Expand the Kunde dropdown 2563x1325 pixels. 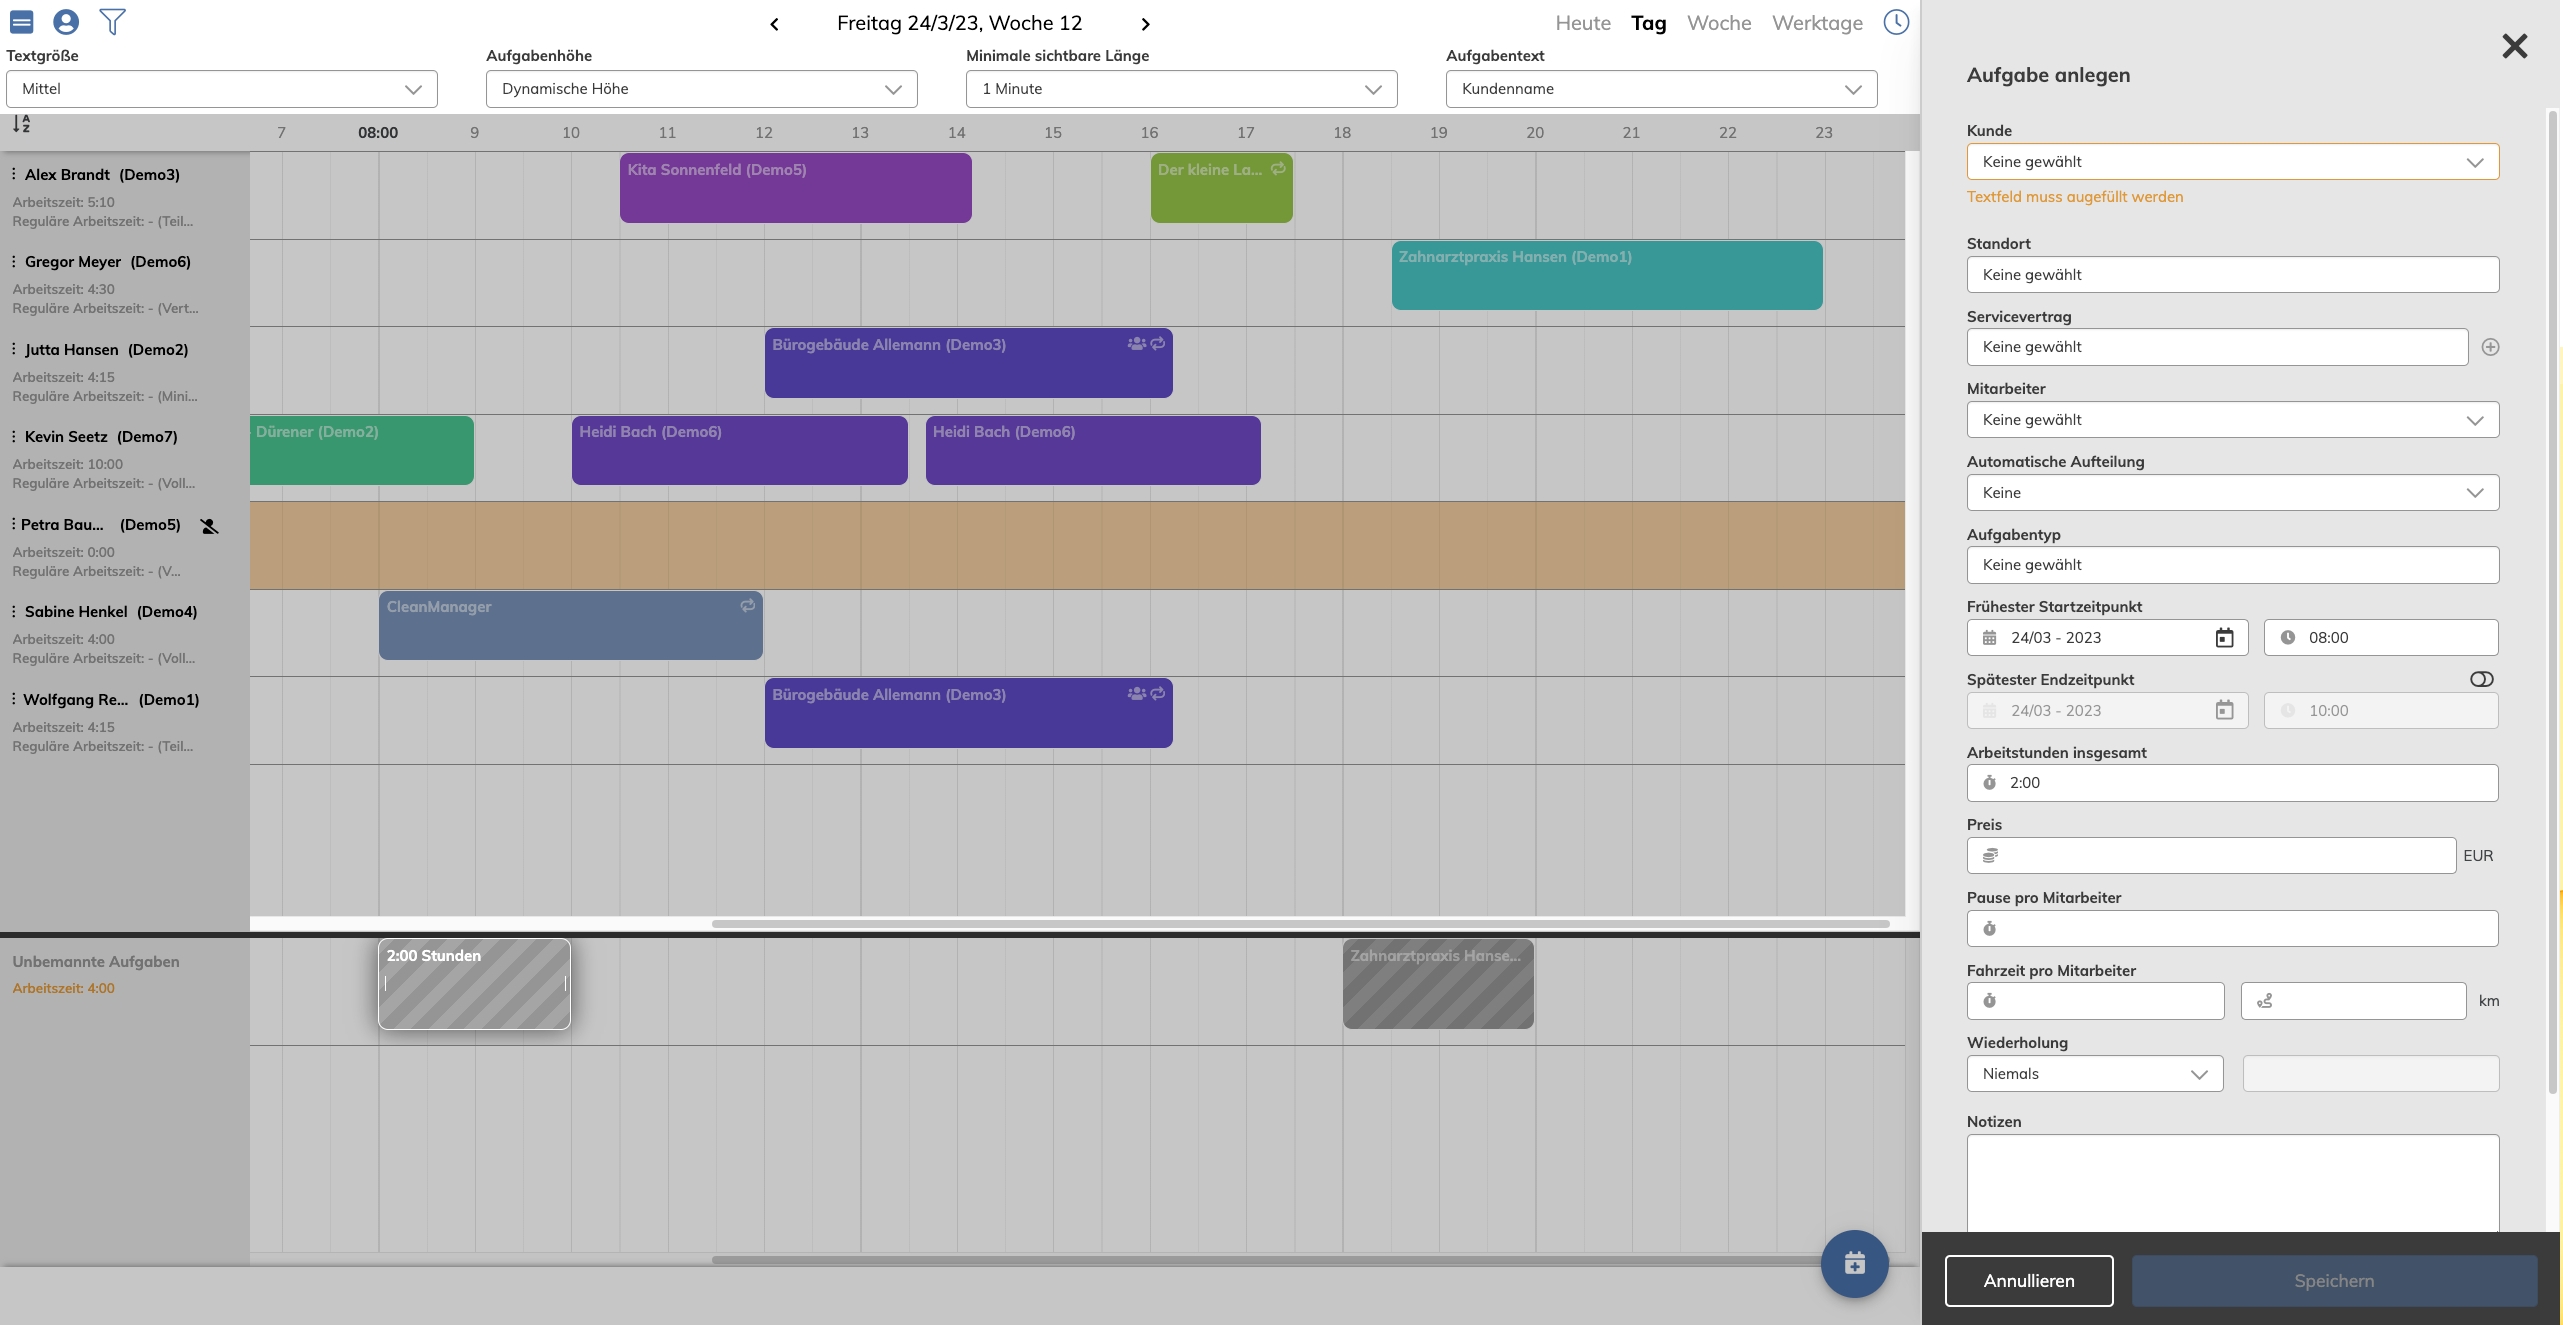tap(2232, 162)
